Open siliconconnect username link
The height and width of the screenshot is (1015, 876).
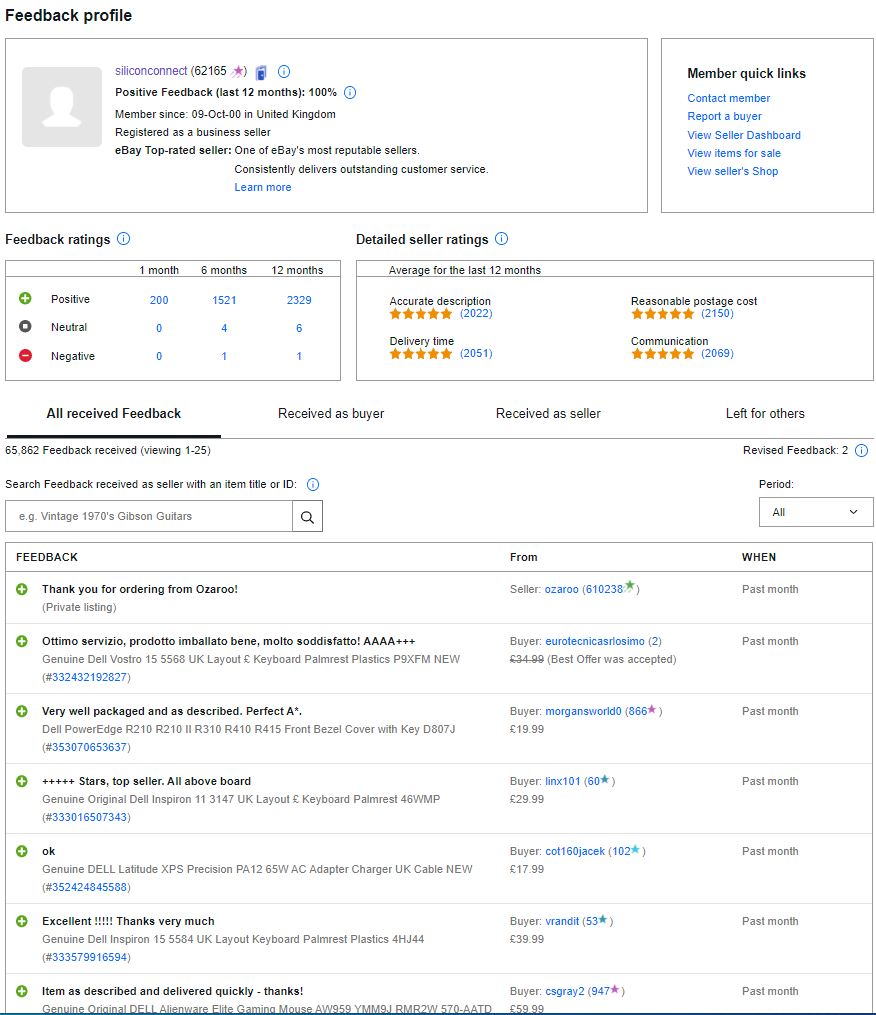[x=151, y=71]
